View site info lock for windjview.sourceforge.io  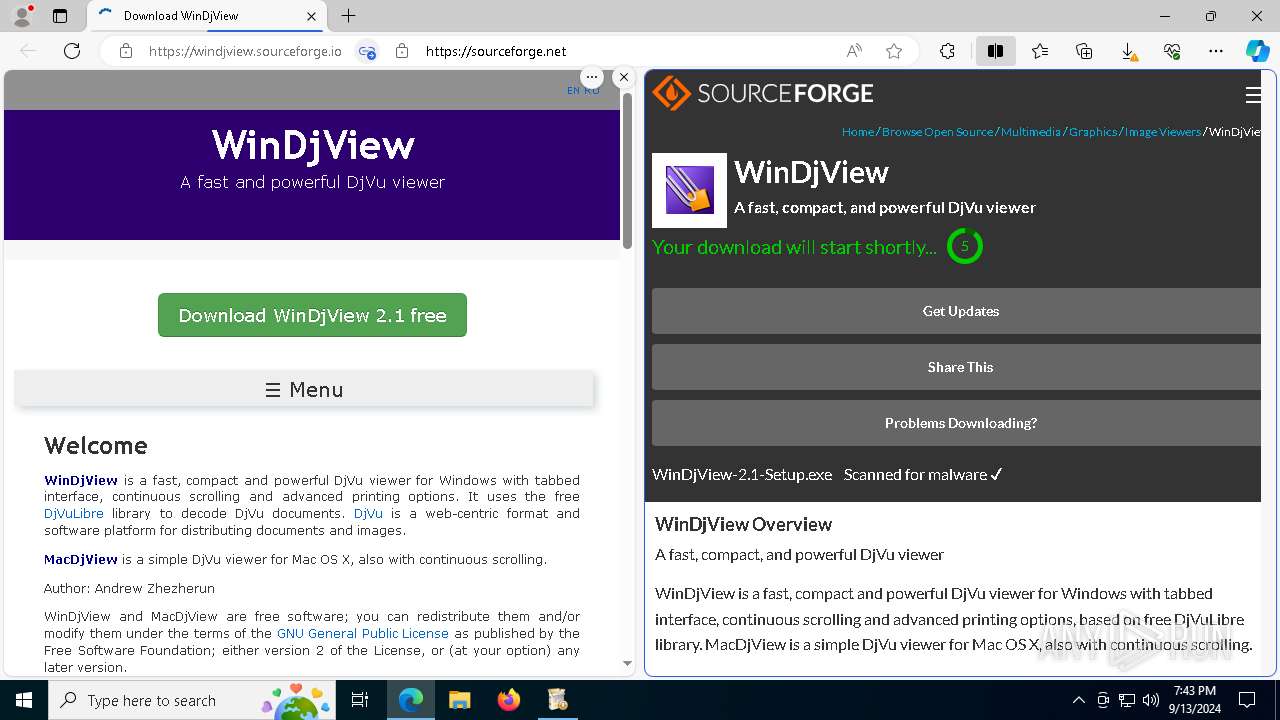126,51
